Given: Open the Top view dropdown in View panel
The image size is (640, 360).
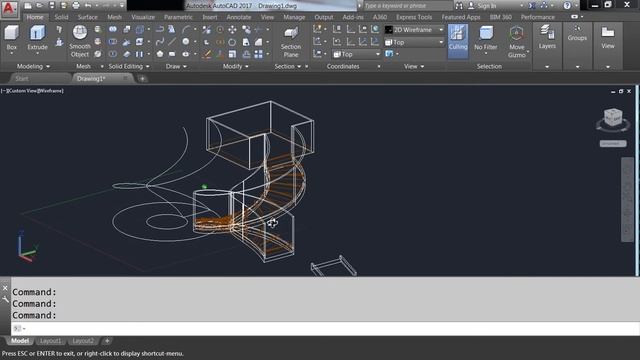Looking at the screenshot, I should click(414, 42).
